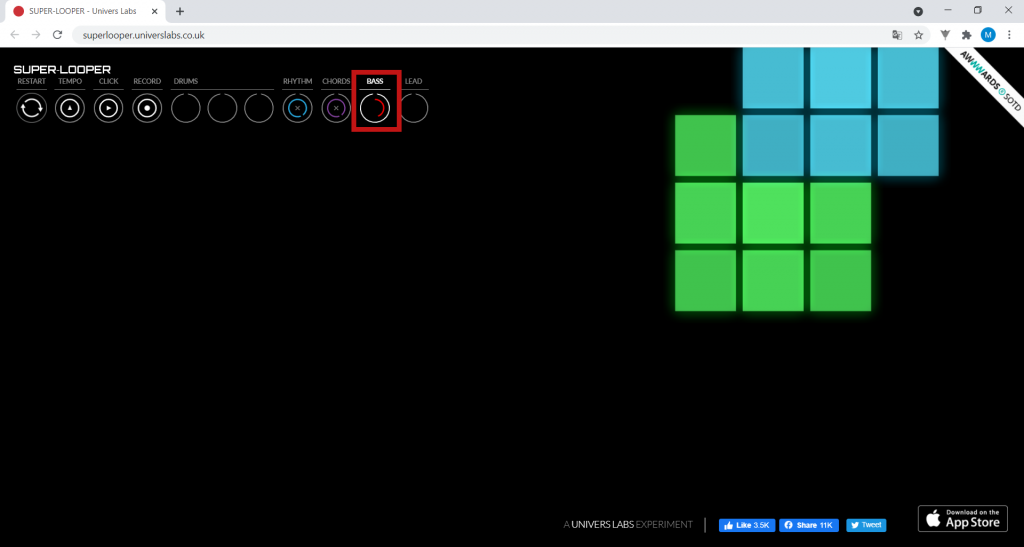Viewport: 1024px width, 547px height.
Task: Tap the bottom-middle blue pad
Action: (x=840, y=146)
